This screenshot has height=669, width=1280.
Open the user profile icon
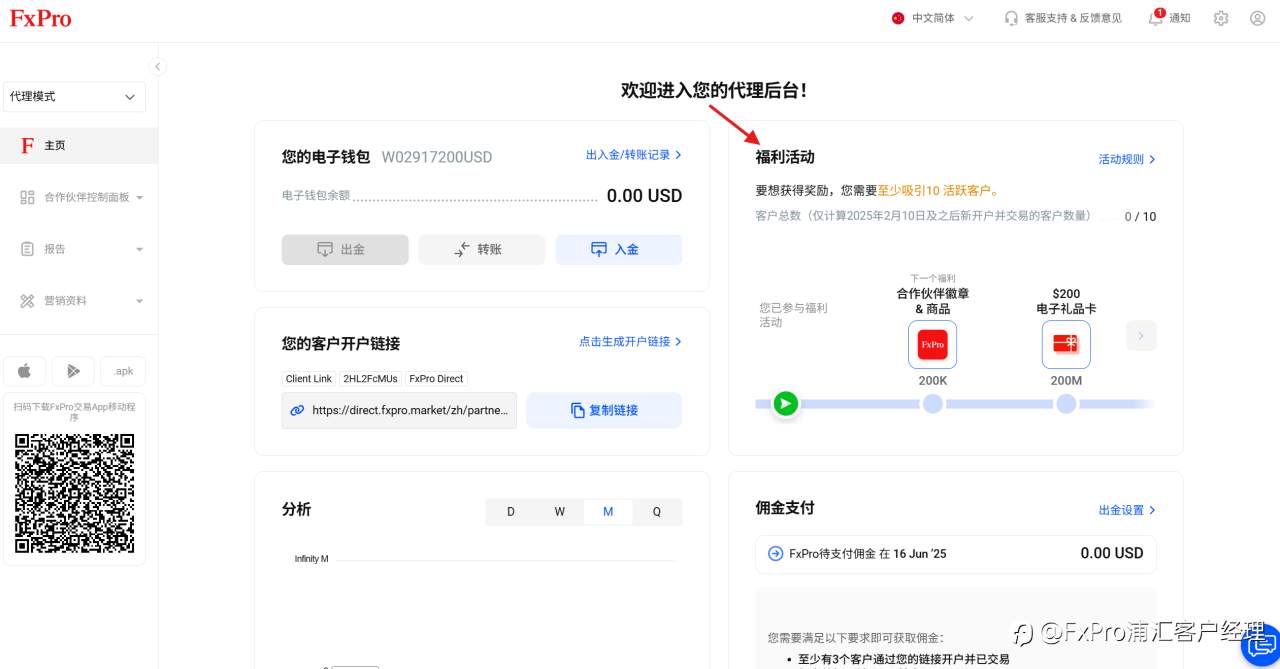[x=1258, y=18]
